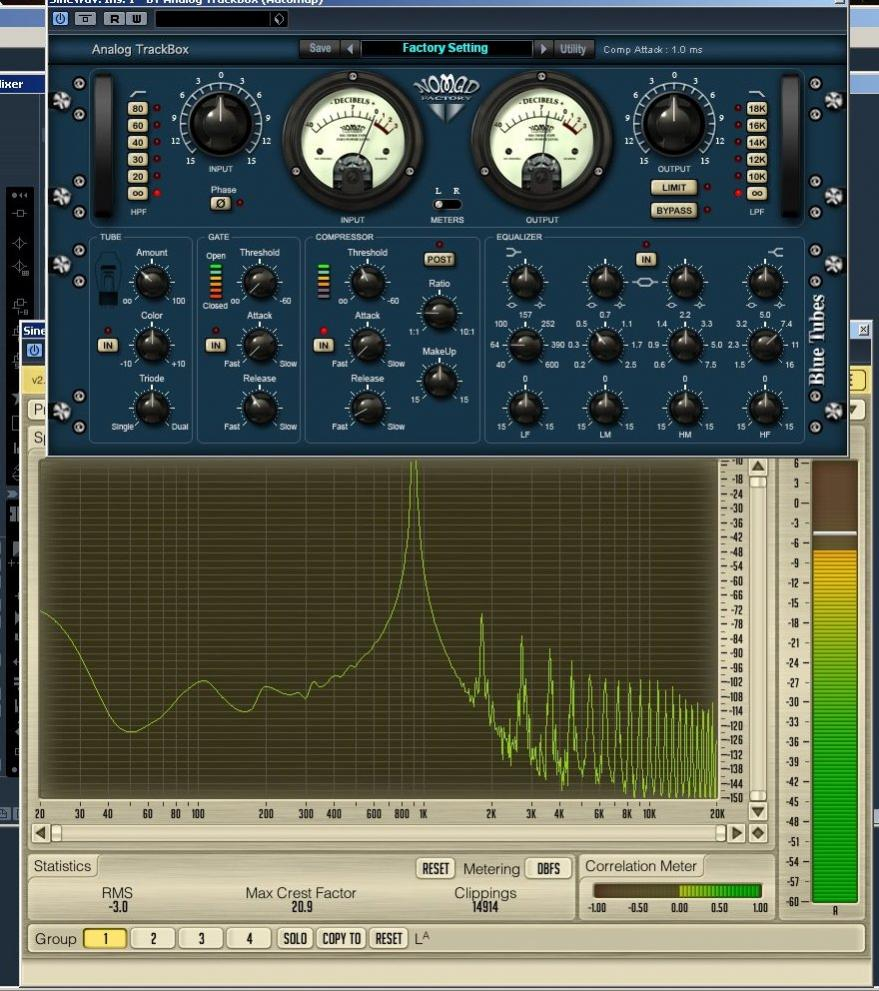Select the 80 Hz high-pass filter button
Viewport: 879px width, 991px height.
(137, 108)
